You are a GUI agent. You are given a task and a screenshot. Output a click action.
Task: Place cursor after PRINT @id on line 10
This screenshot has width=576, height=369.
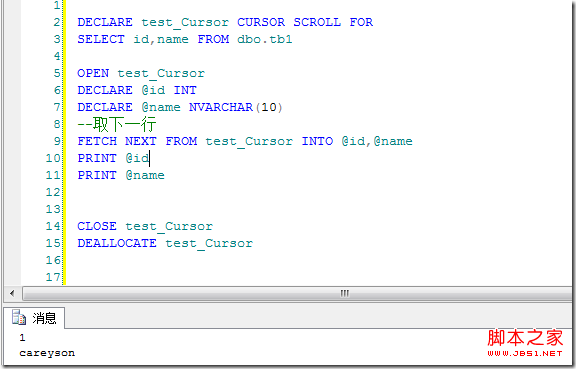pos(150,158)
